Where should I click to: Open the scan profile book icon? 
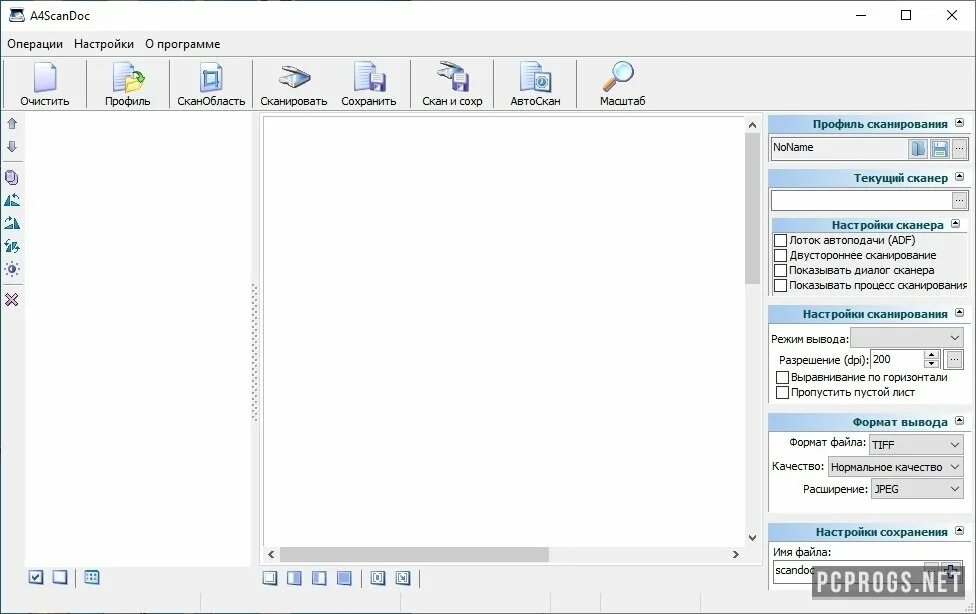pyautogui.click(x=918, y=148)
